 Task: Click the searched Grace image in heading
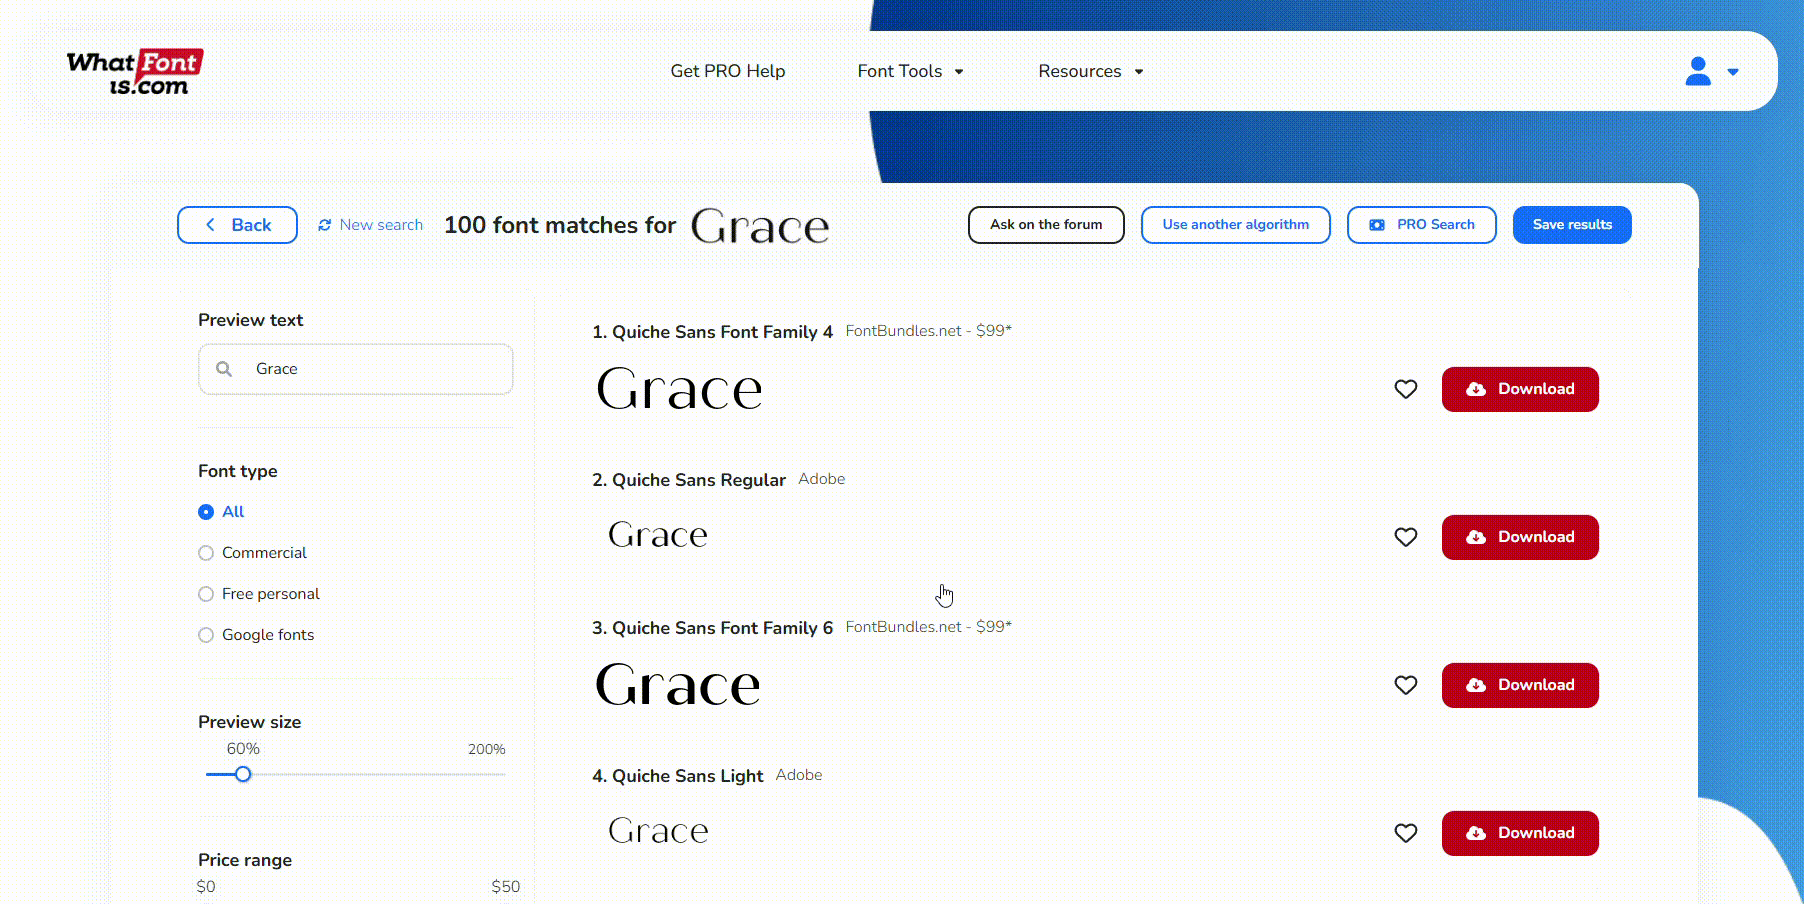(x=760, y=227)
